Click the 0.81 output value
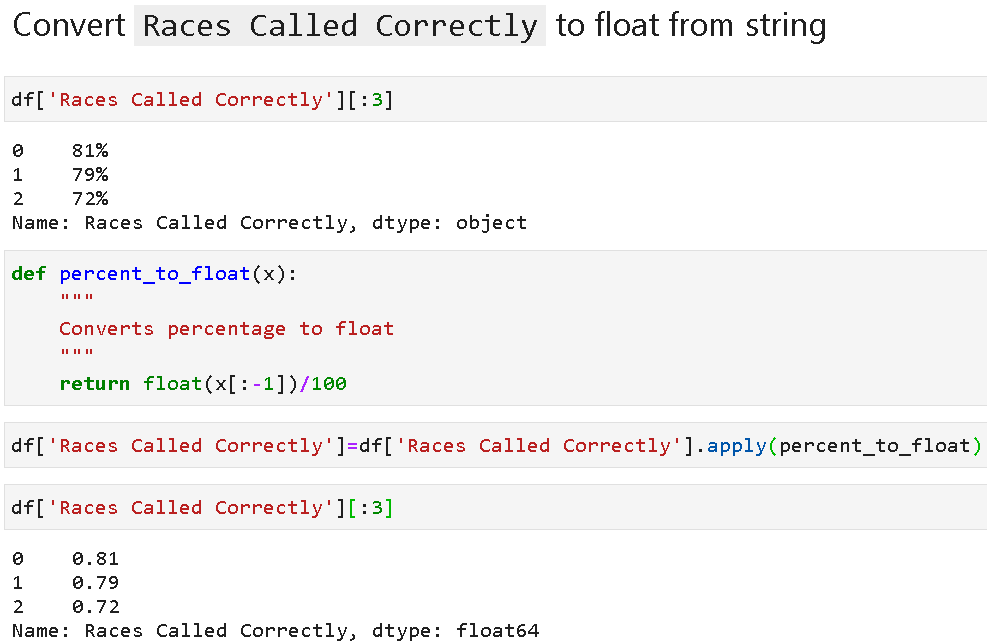987x644 pixels. (95, 559)
